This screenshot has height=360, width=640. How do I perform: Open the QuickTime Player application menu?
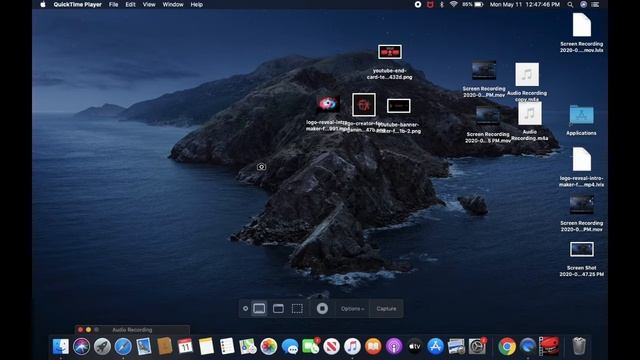point(78,4)
